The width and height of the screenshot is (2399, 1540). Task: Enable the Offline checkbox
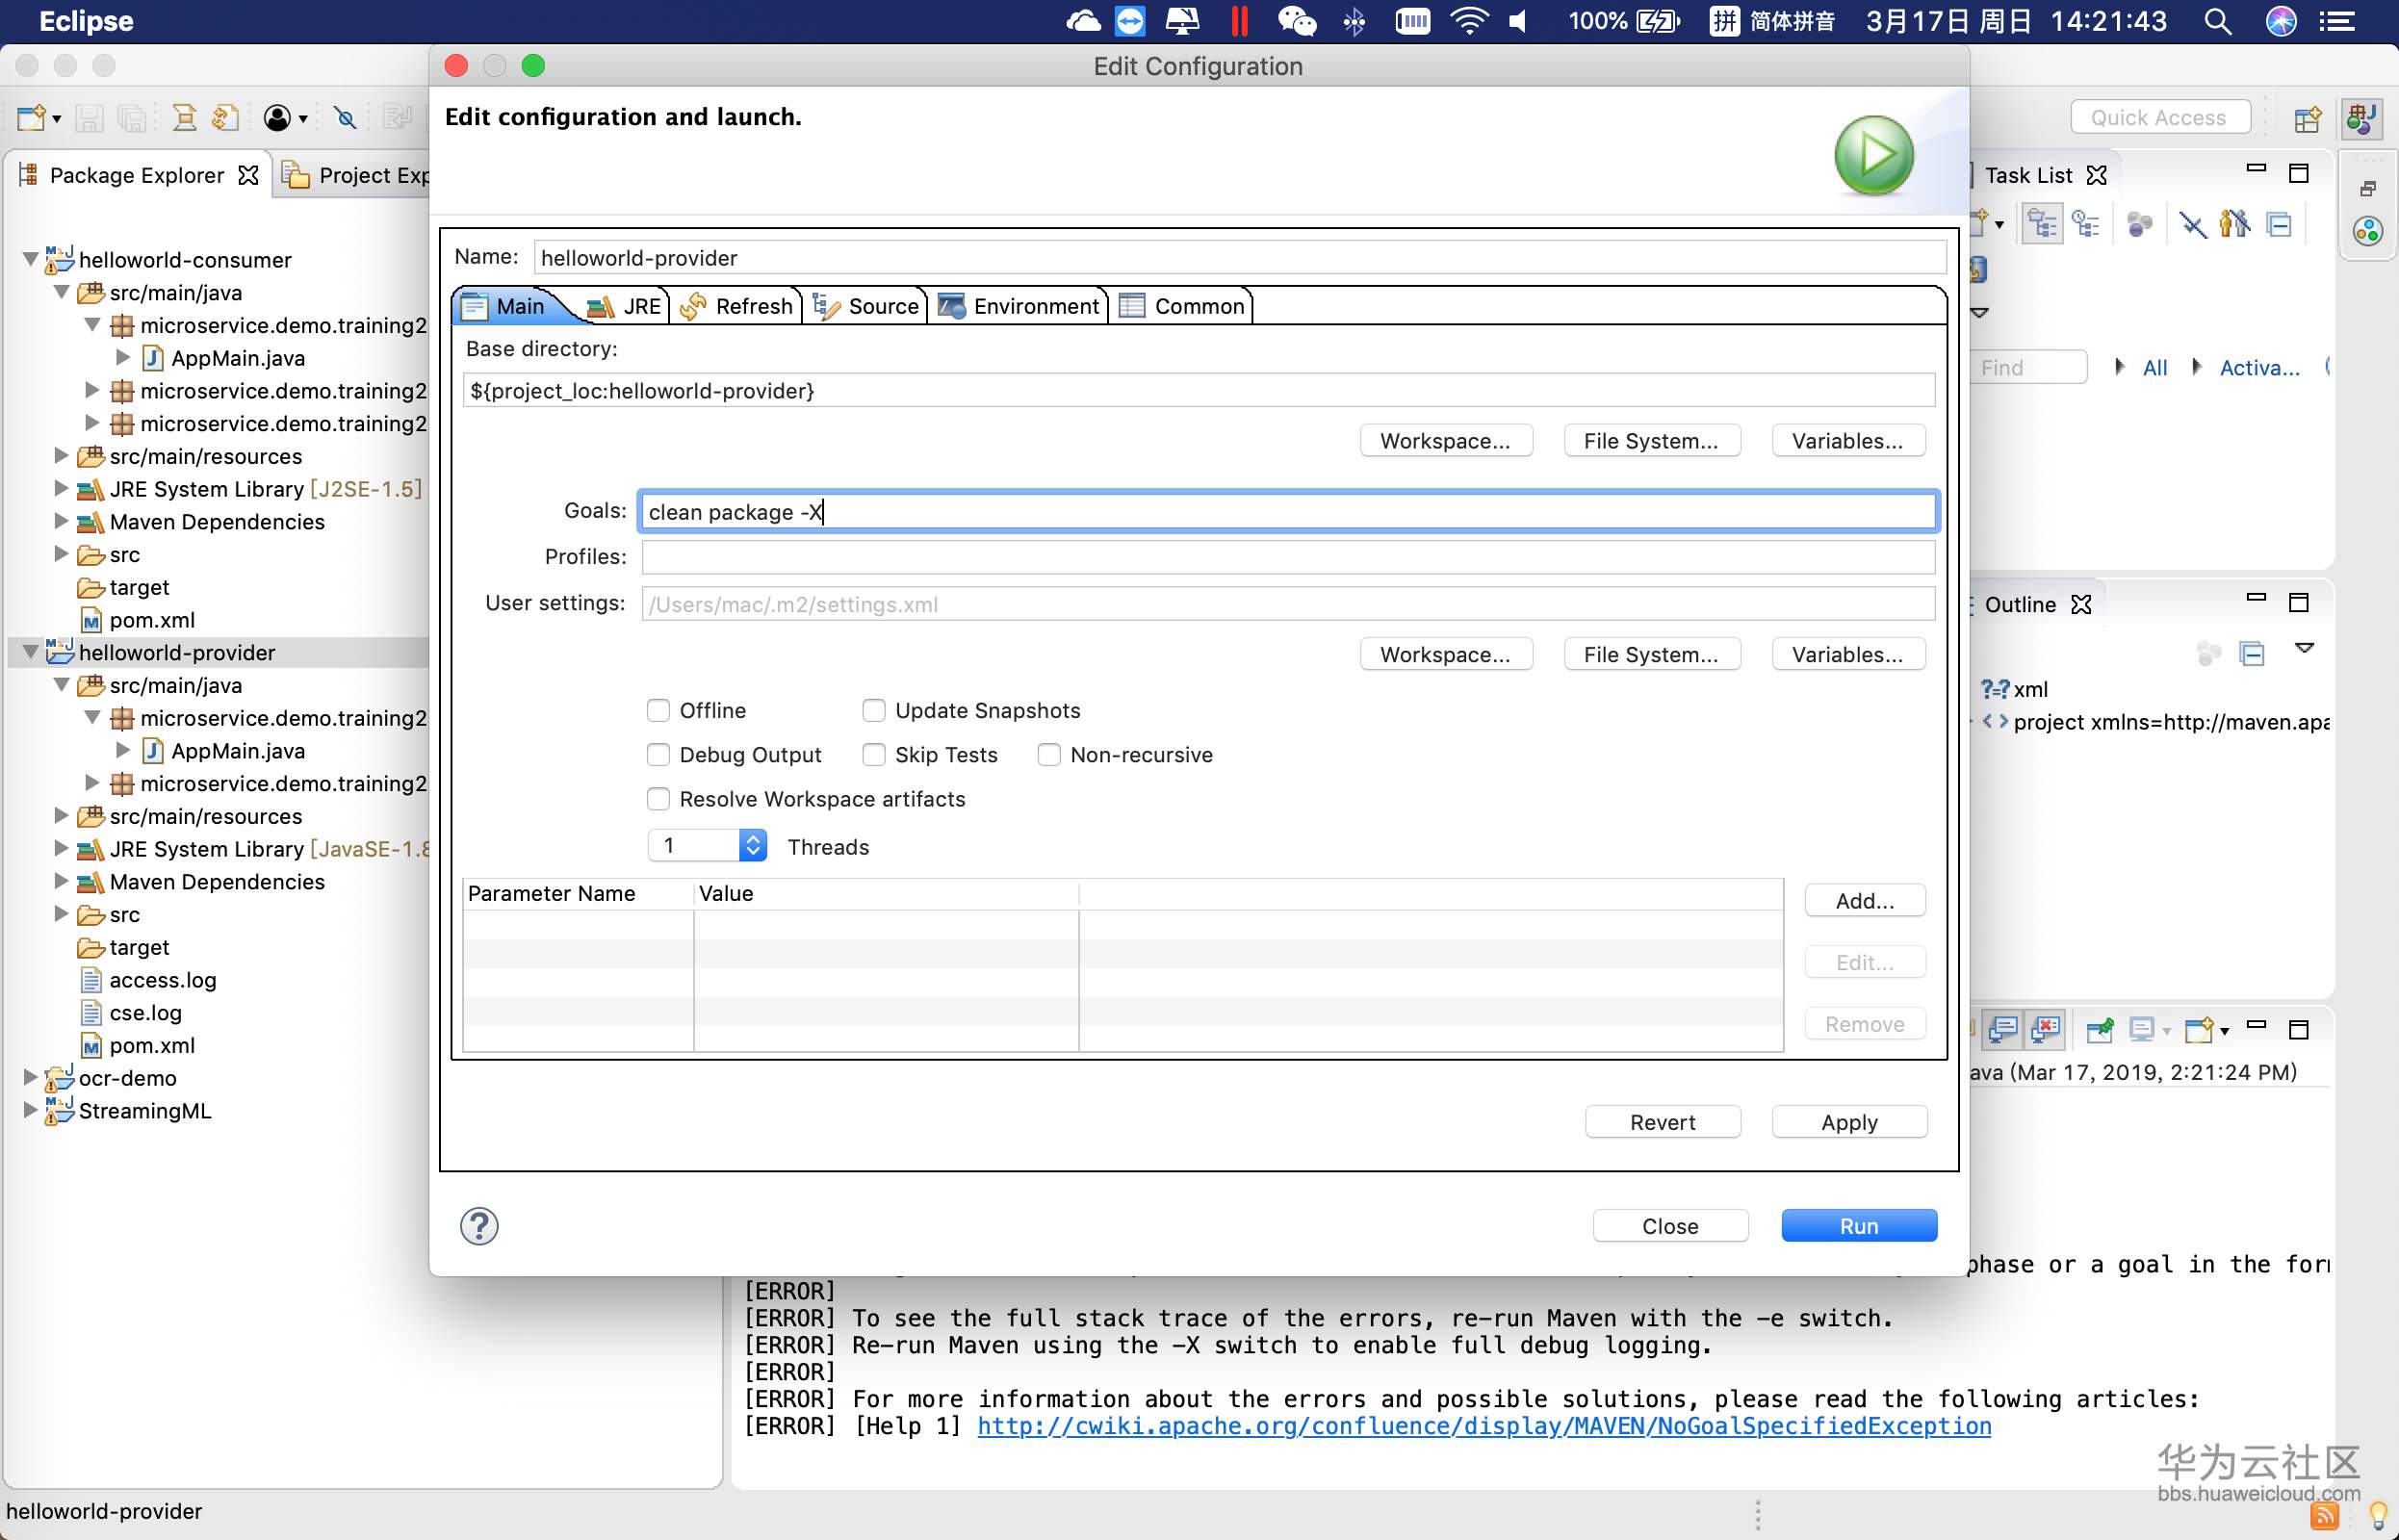tap(658, 710)
